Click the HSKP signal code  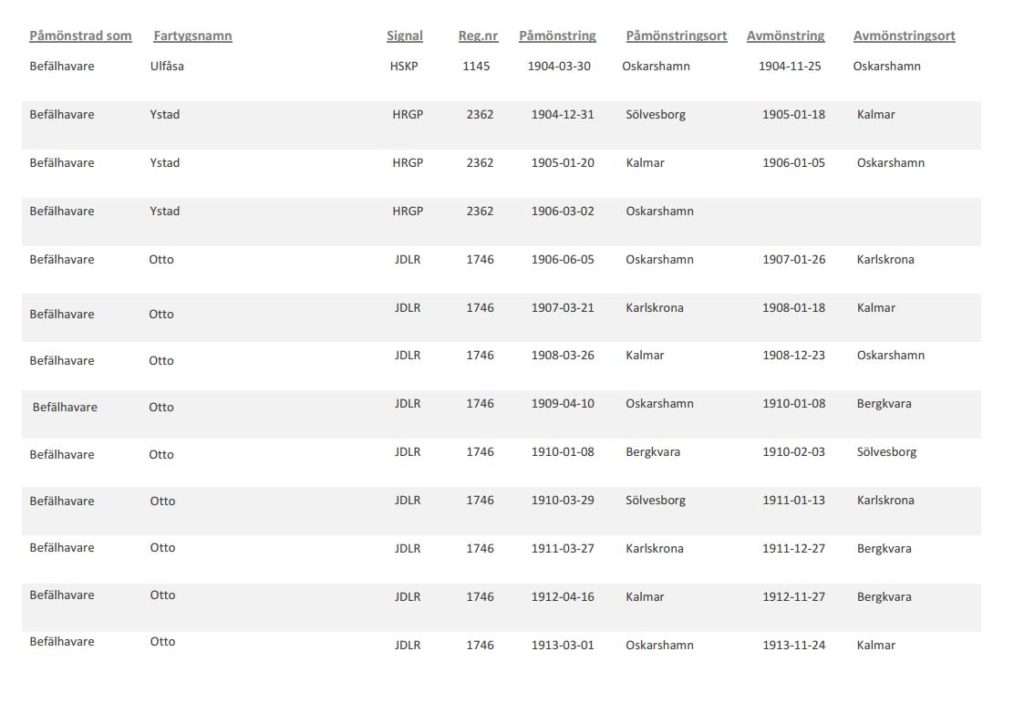point(404,66)
